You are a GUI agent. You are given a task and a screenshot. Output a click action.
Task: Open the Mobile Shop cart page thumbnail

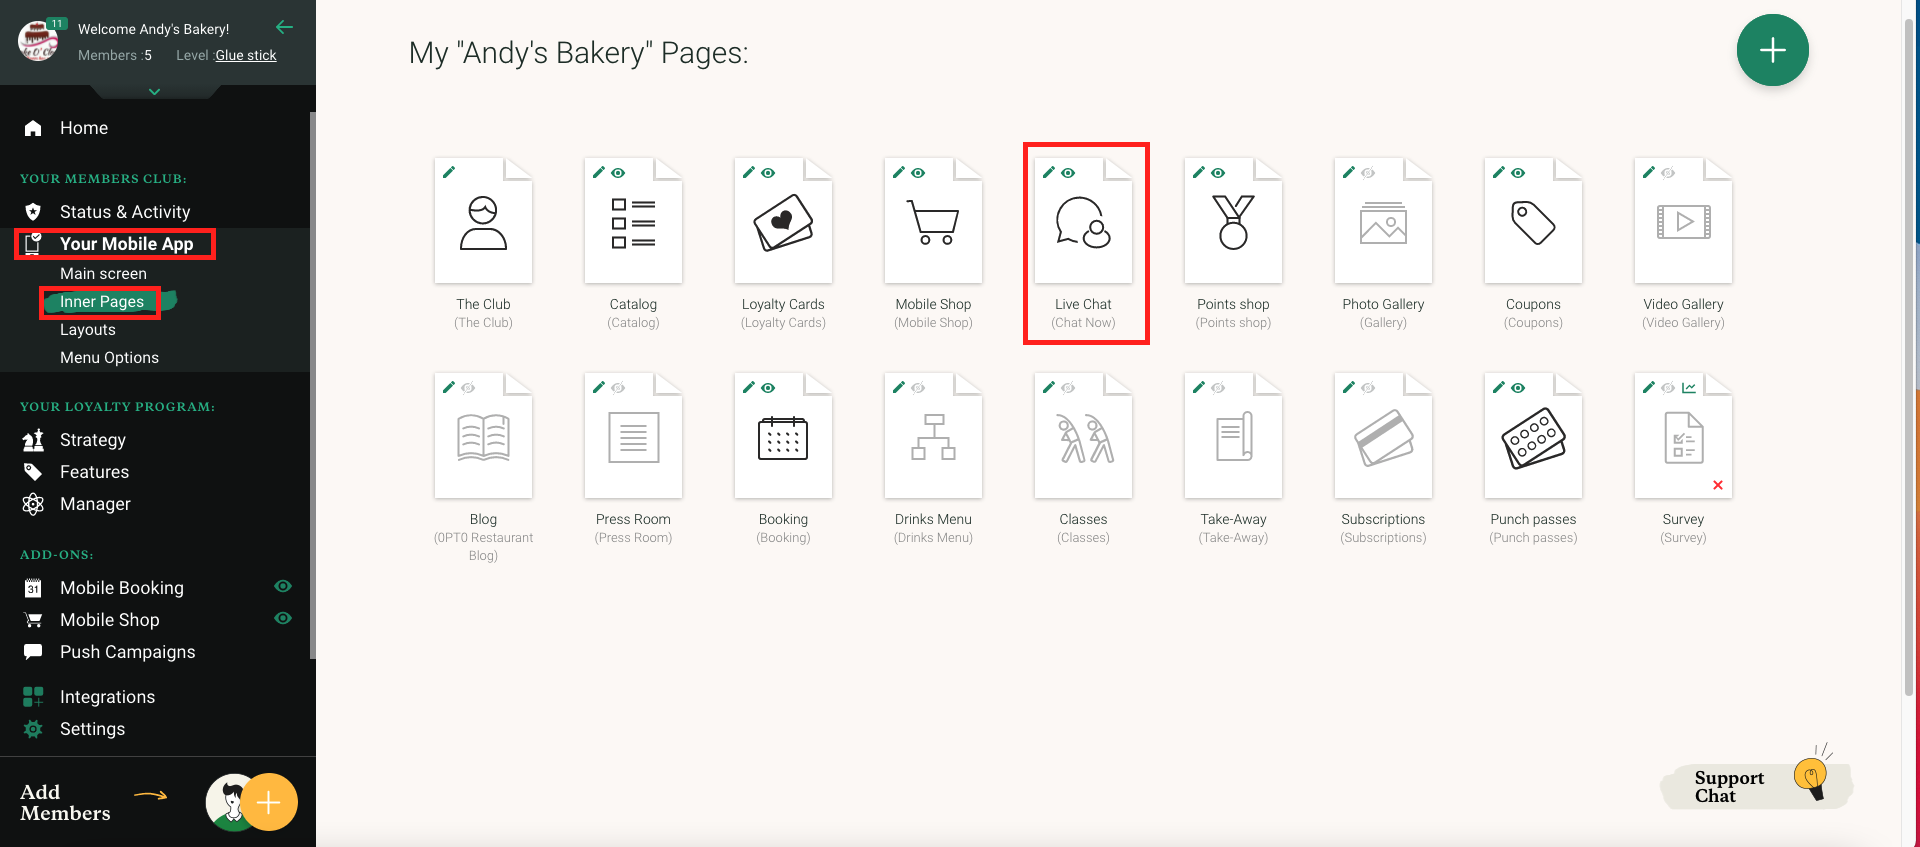tap(933, 221)
